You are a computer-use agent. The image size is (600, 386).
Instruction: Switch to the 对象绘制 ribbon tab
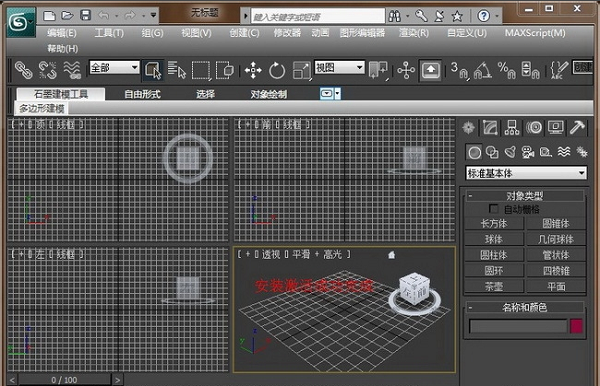(x=269, y=94)
